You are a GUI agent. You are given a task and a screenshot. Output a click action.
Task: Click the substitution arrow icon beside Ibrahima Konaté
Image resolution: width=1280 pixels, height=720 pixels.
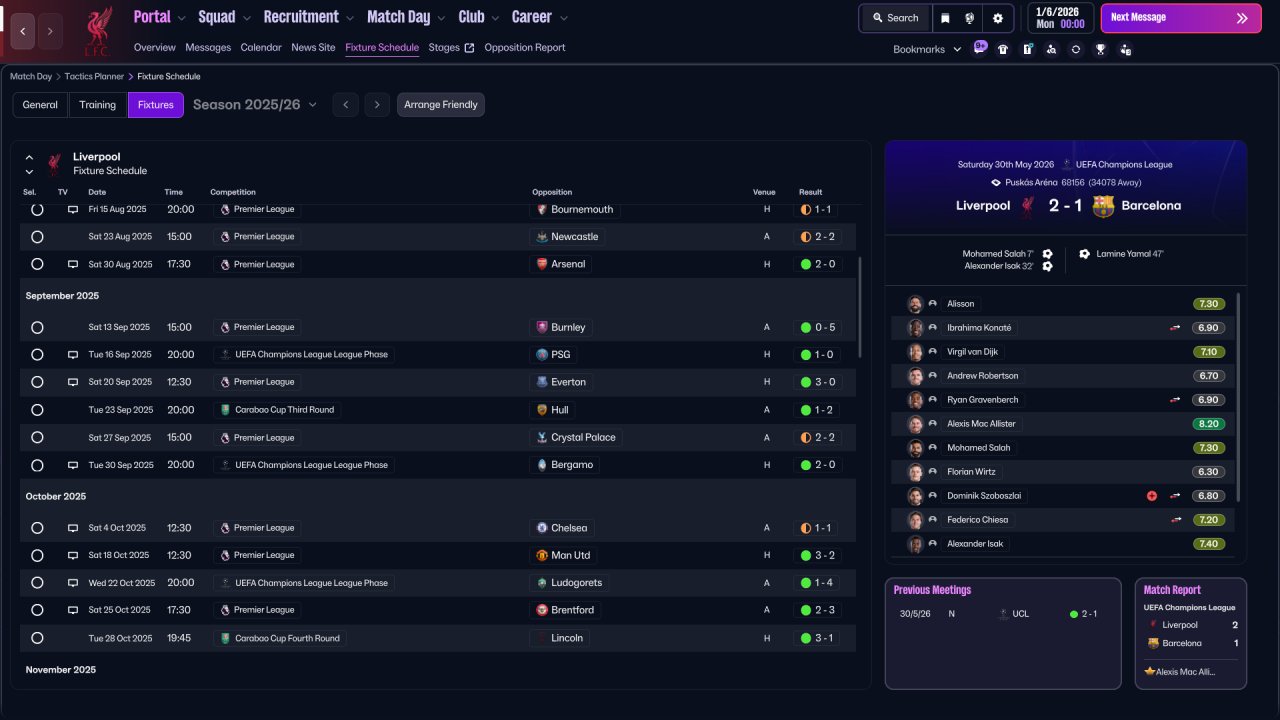point(1175,328)
